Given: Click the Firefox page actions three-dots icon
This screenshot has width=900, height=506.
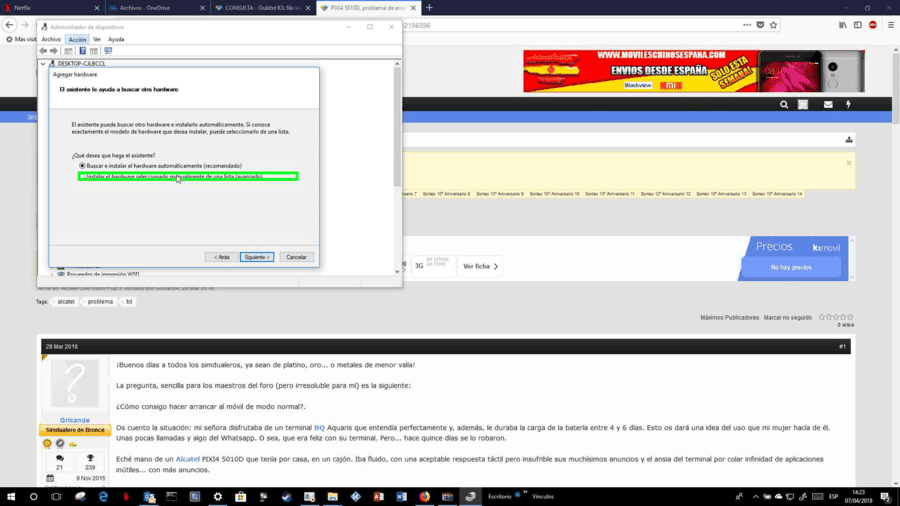Looking at the screenshot, I should (747, 25).
